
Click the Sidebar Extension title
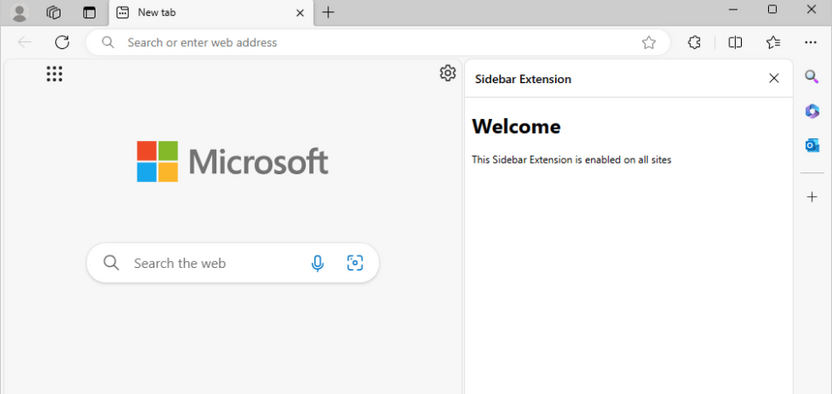pos(523,79)
